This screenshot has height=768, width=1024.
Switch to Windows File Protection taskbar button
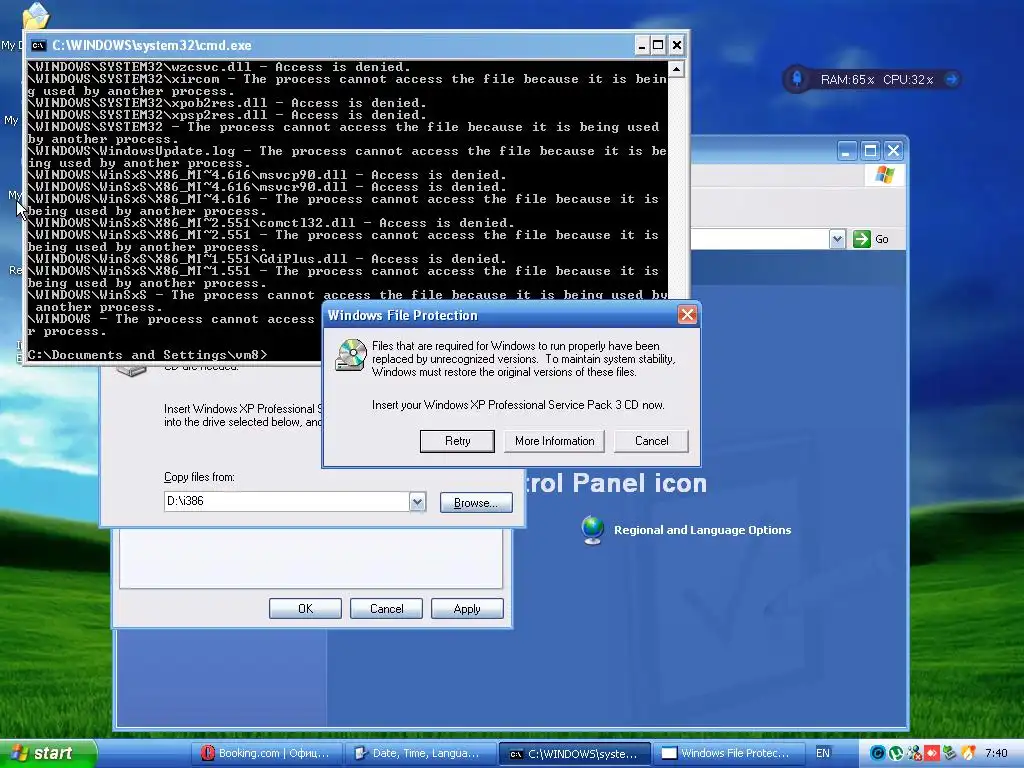[x=728, y=754]
